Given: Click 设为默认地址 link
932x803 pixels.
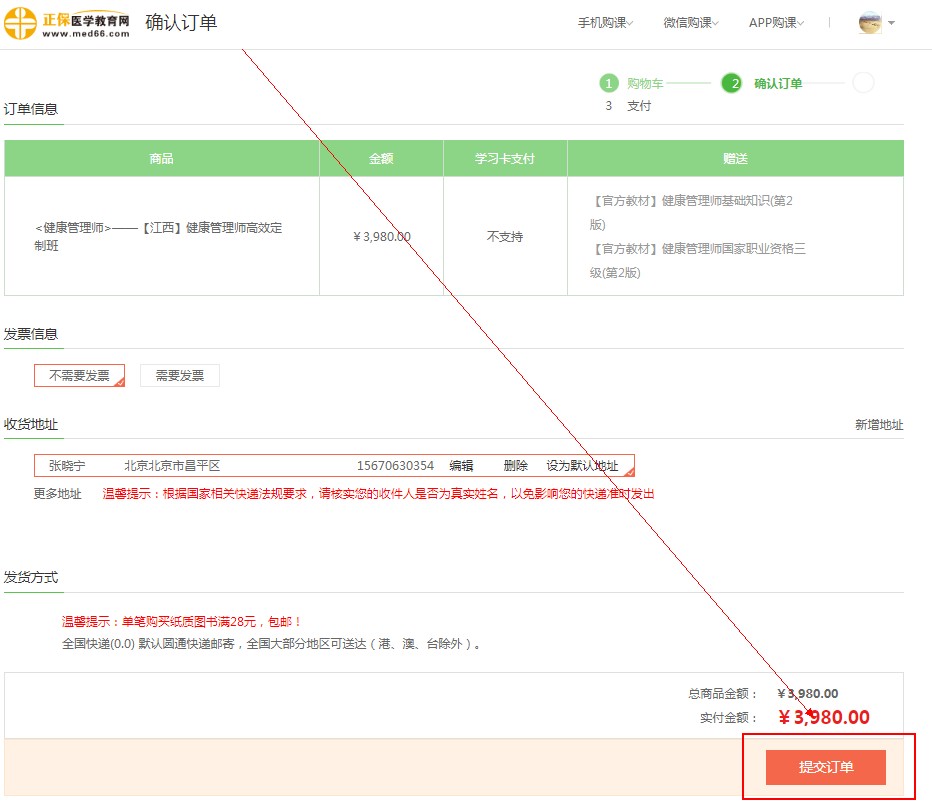Looking at the screenshot, I should (581, 466).
